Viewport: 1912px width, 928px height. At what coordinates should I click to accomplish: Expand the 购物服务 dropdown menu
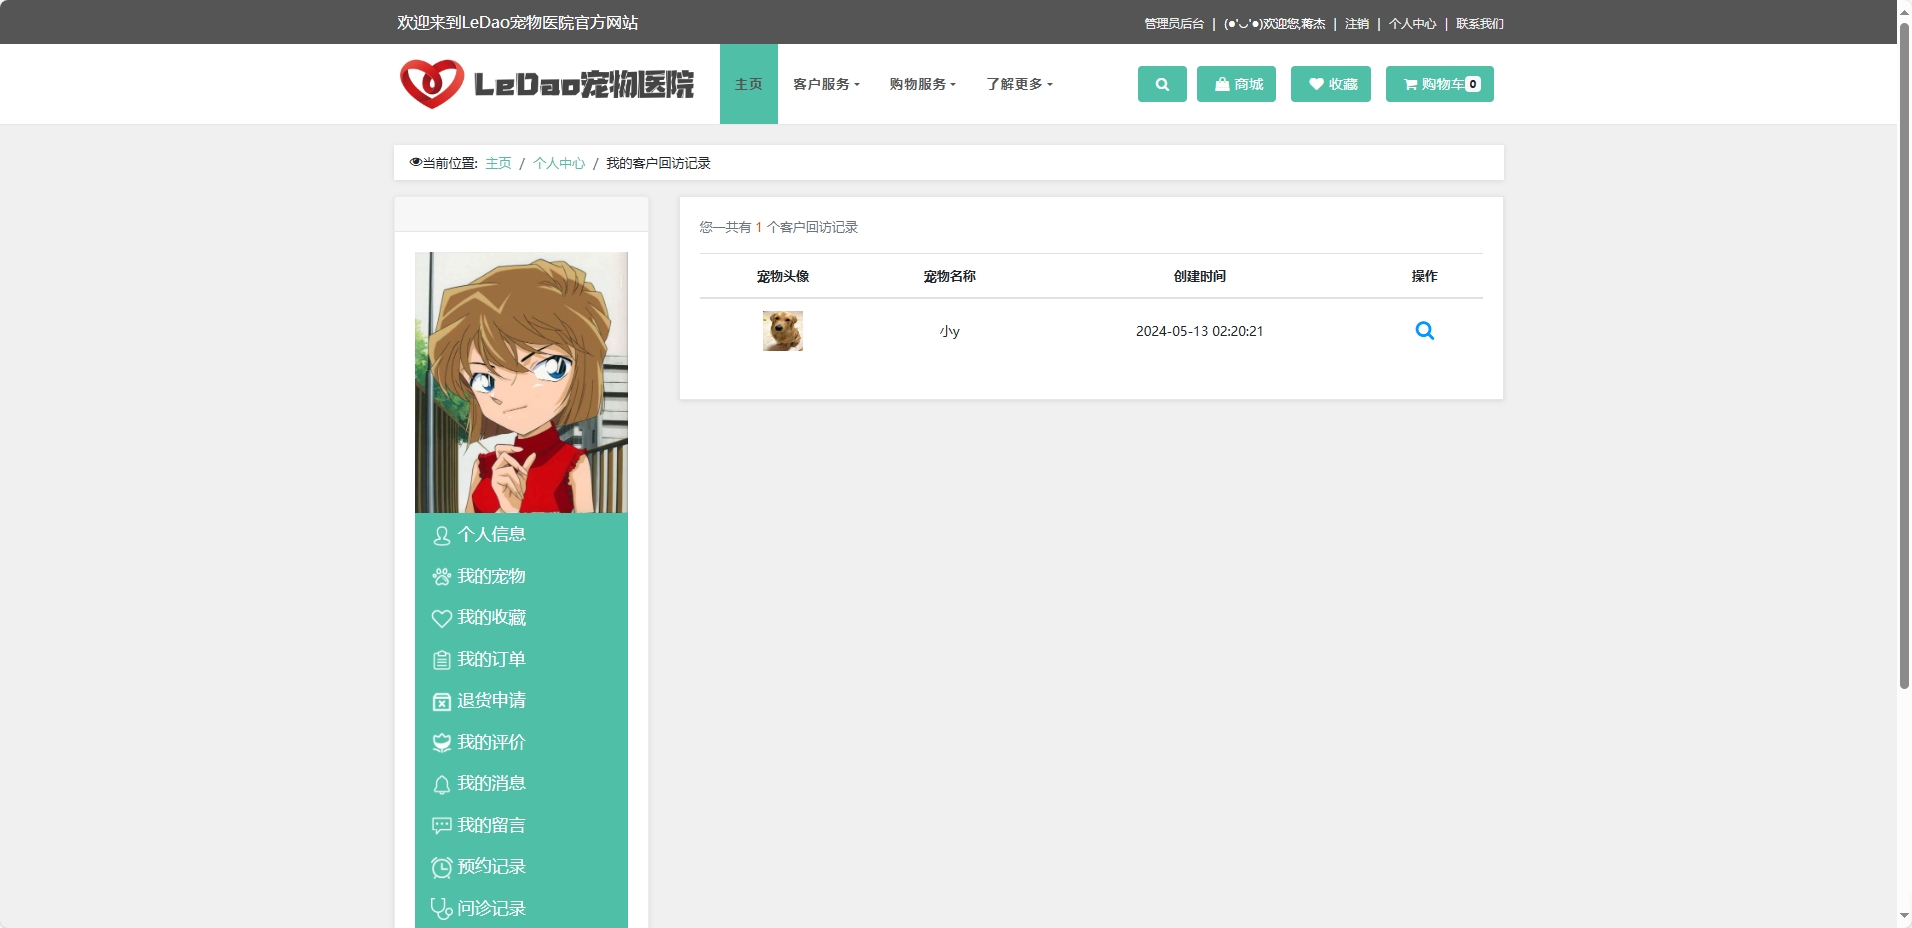pyautogui.click(x=921, y=84)
